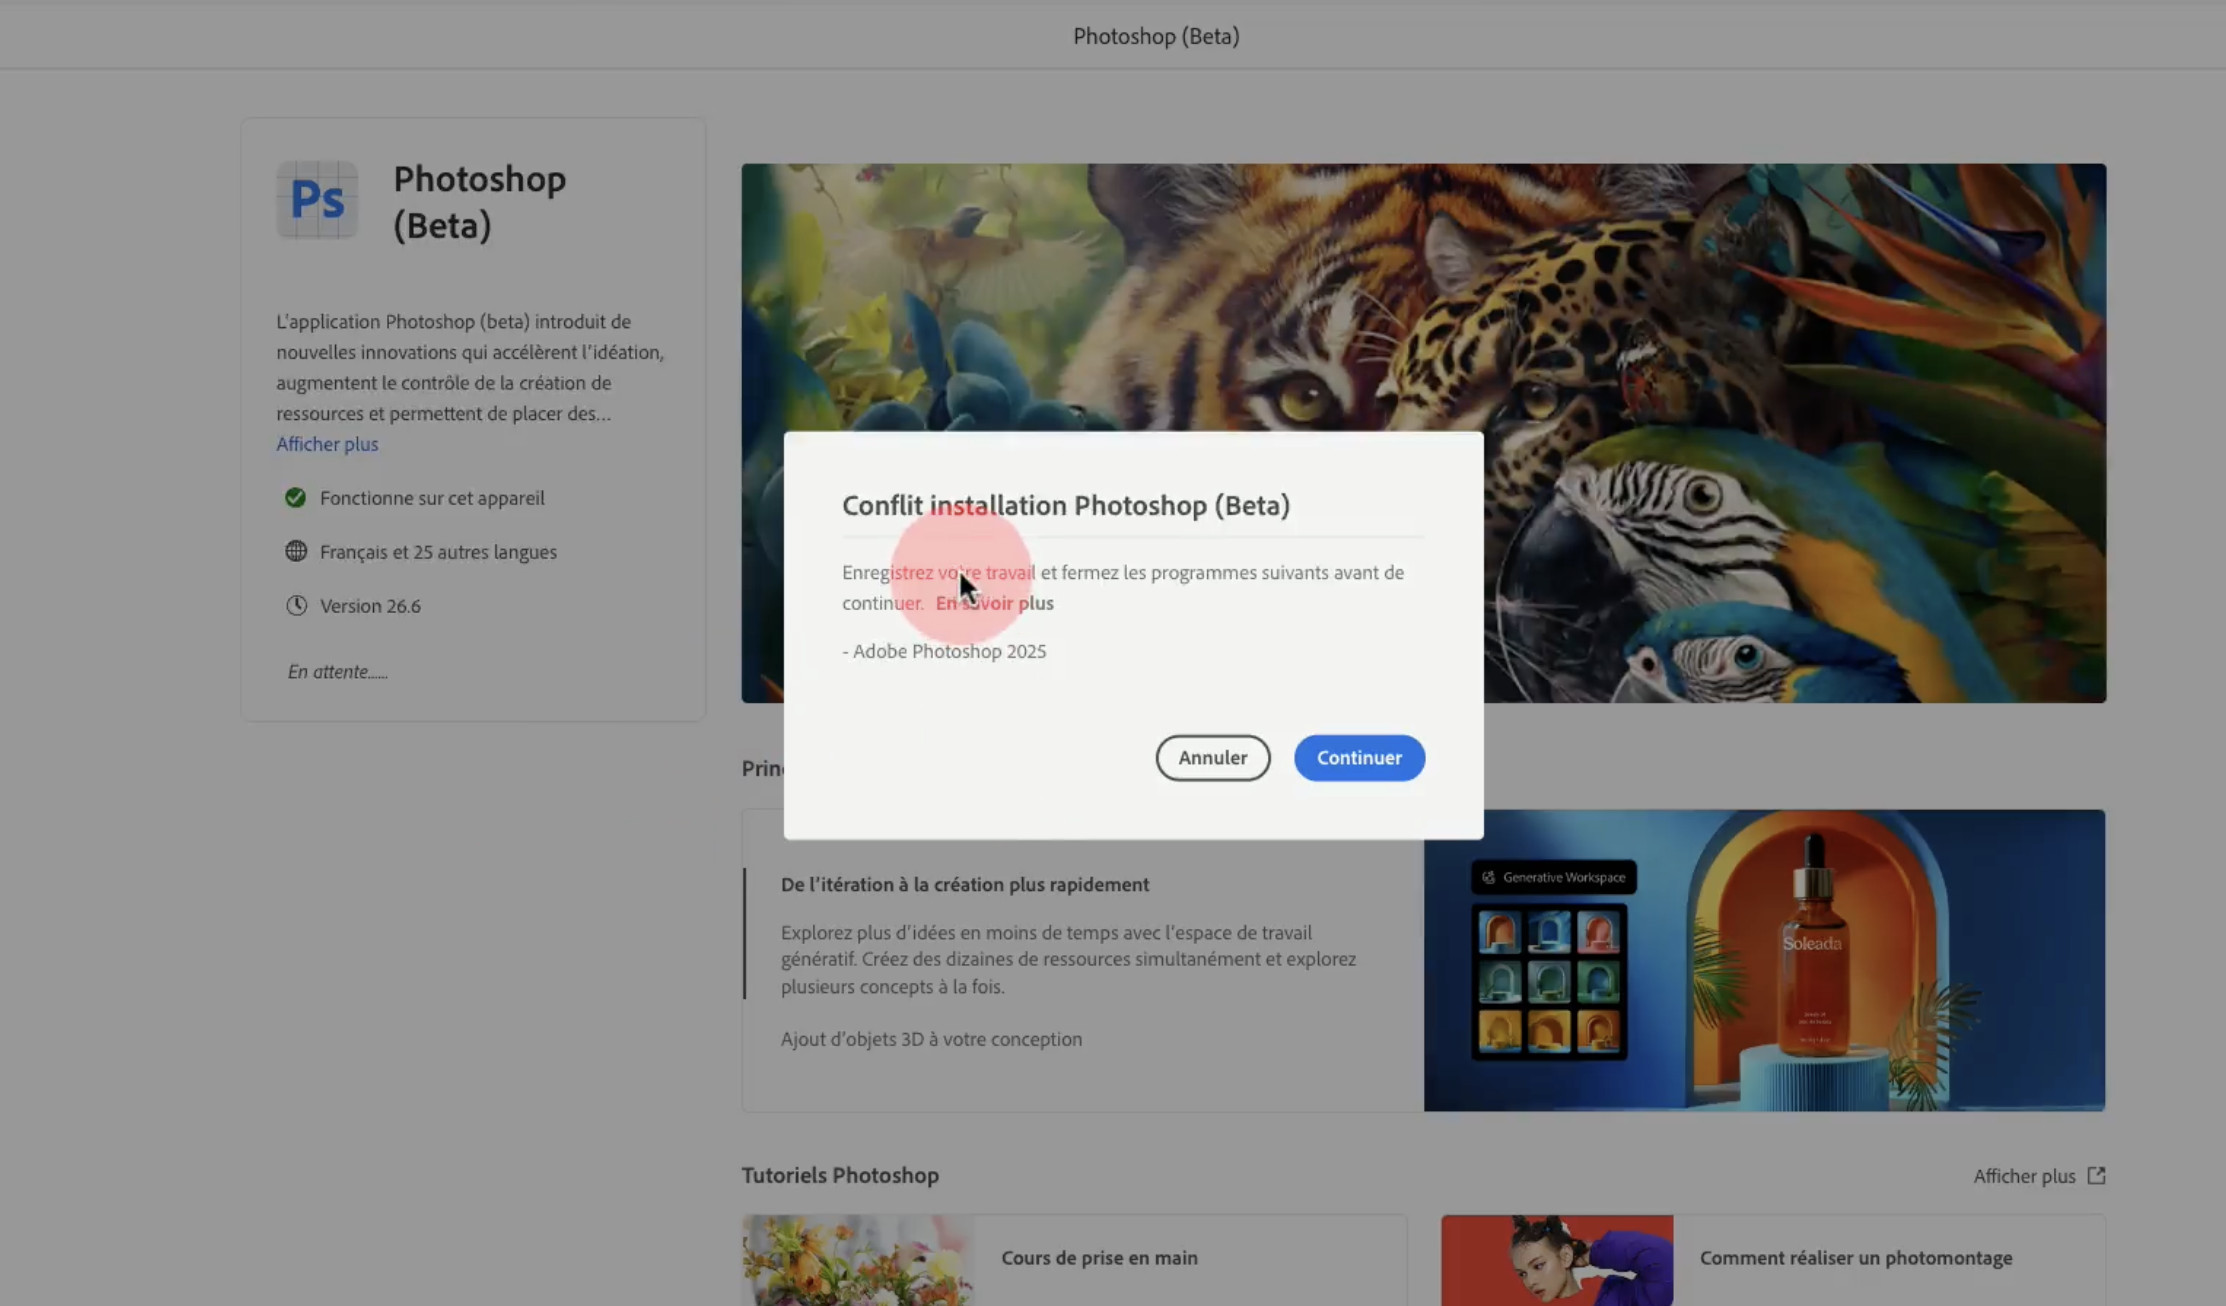2226x1306 pixels.
Task: Click the green checkmark compatibility icon
Action: coord(295,498)
